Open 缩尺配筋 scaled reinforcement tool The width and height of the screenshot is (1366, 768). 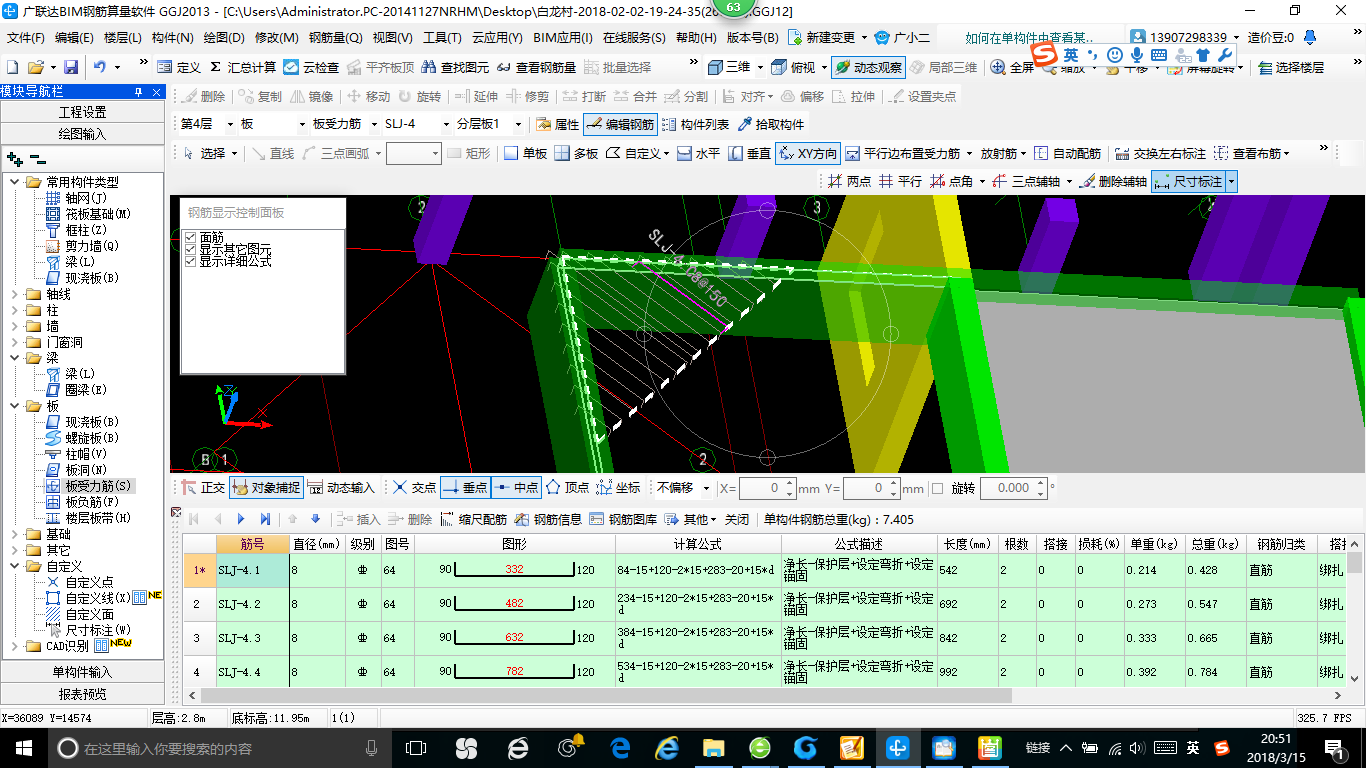click(x=473, y=519)
